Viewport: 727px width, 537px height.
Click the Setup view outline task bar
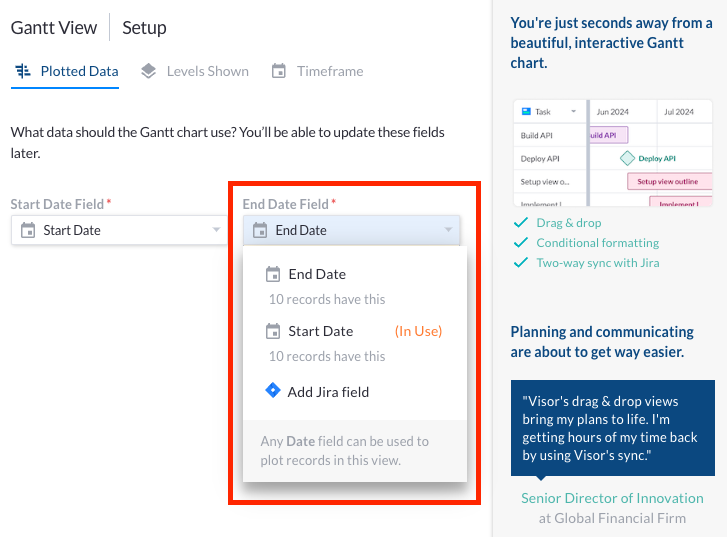(669, 181)
